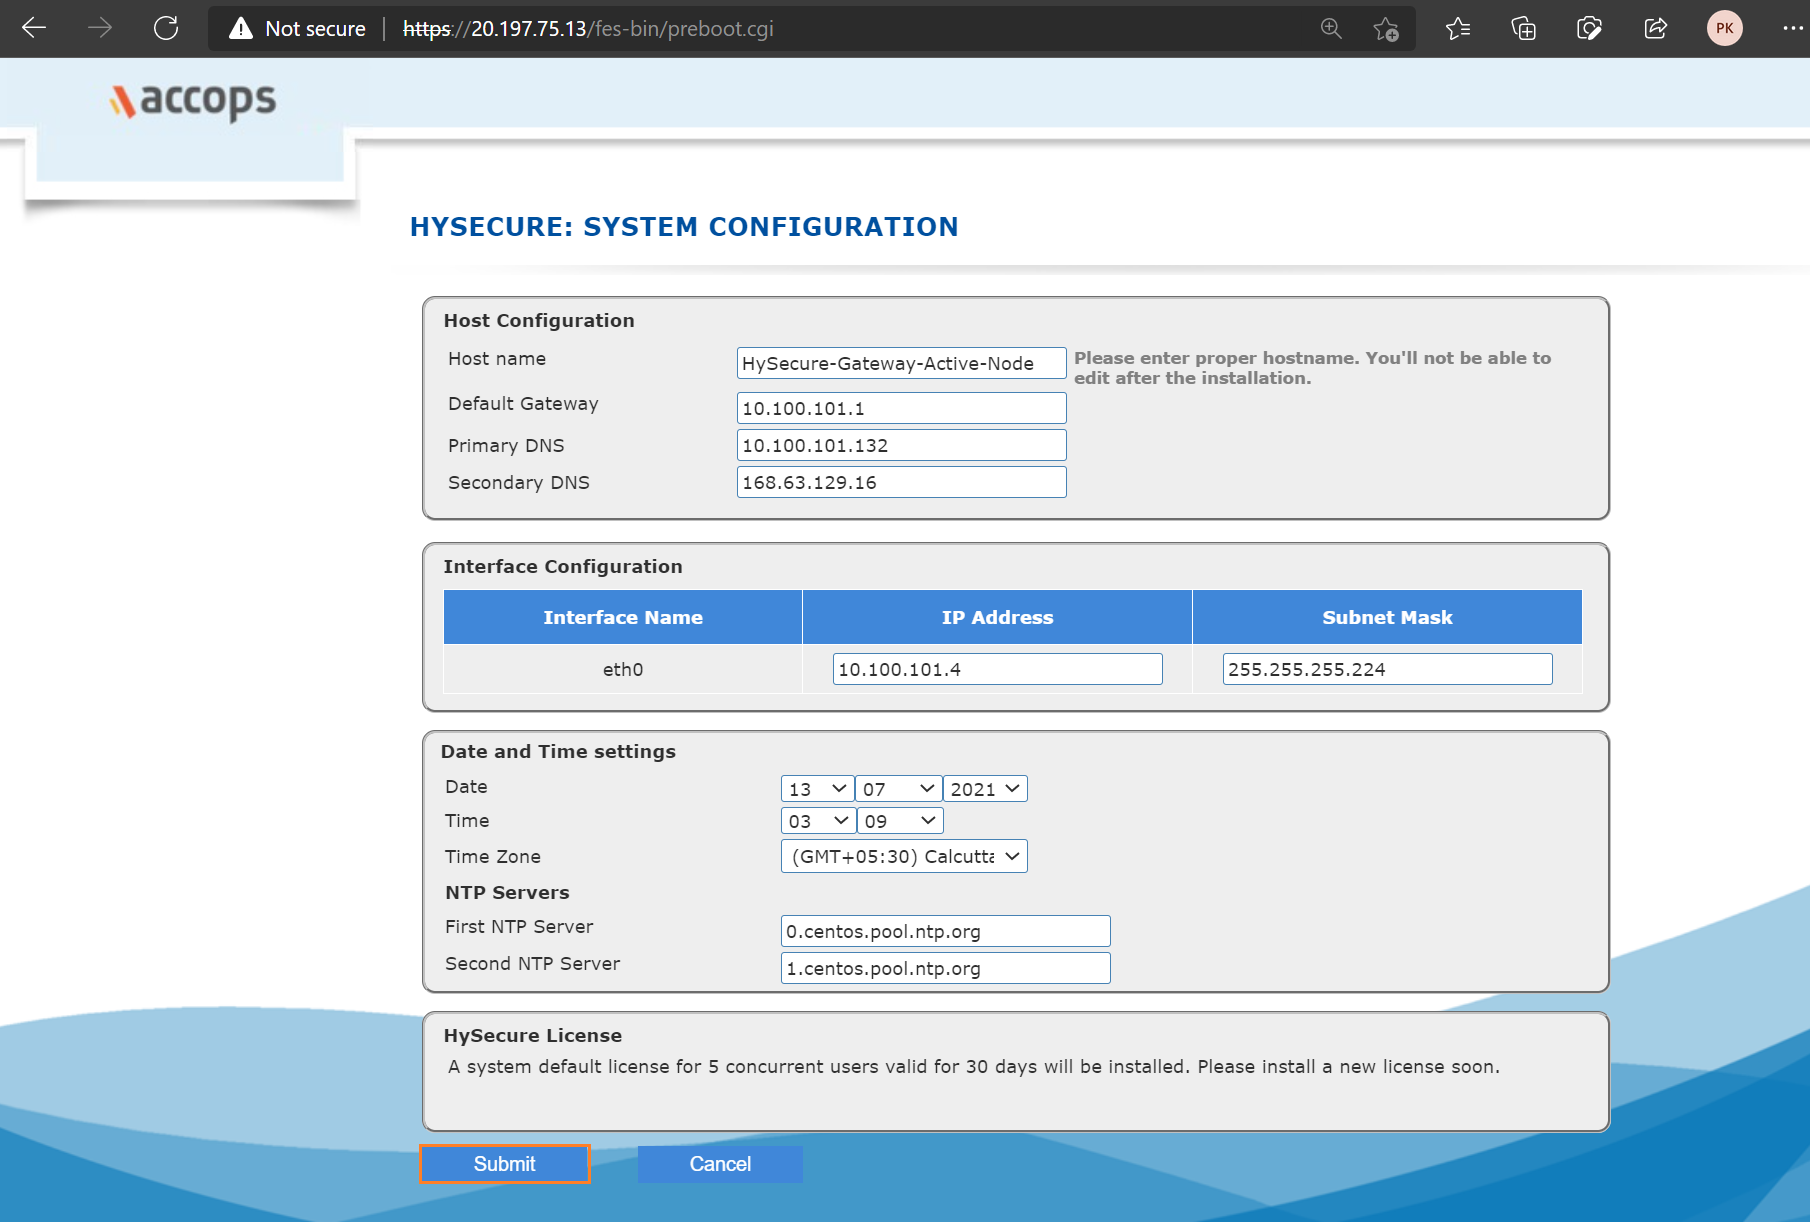Image resolution: width=1810 pixels, height=1223 pixels.
Task: Click the Submit button
Action: coord(505,1164)
